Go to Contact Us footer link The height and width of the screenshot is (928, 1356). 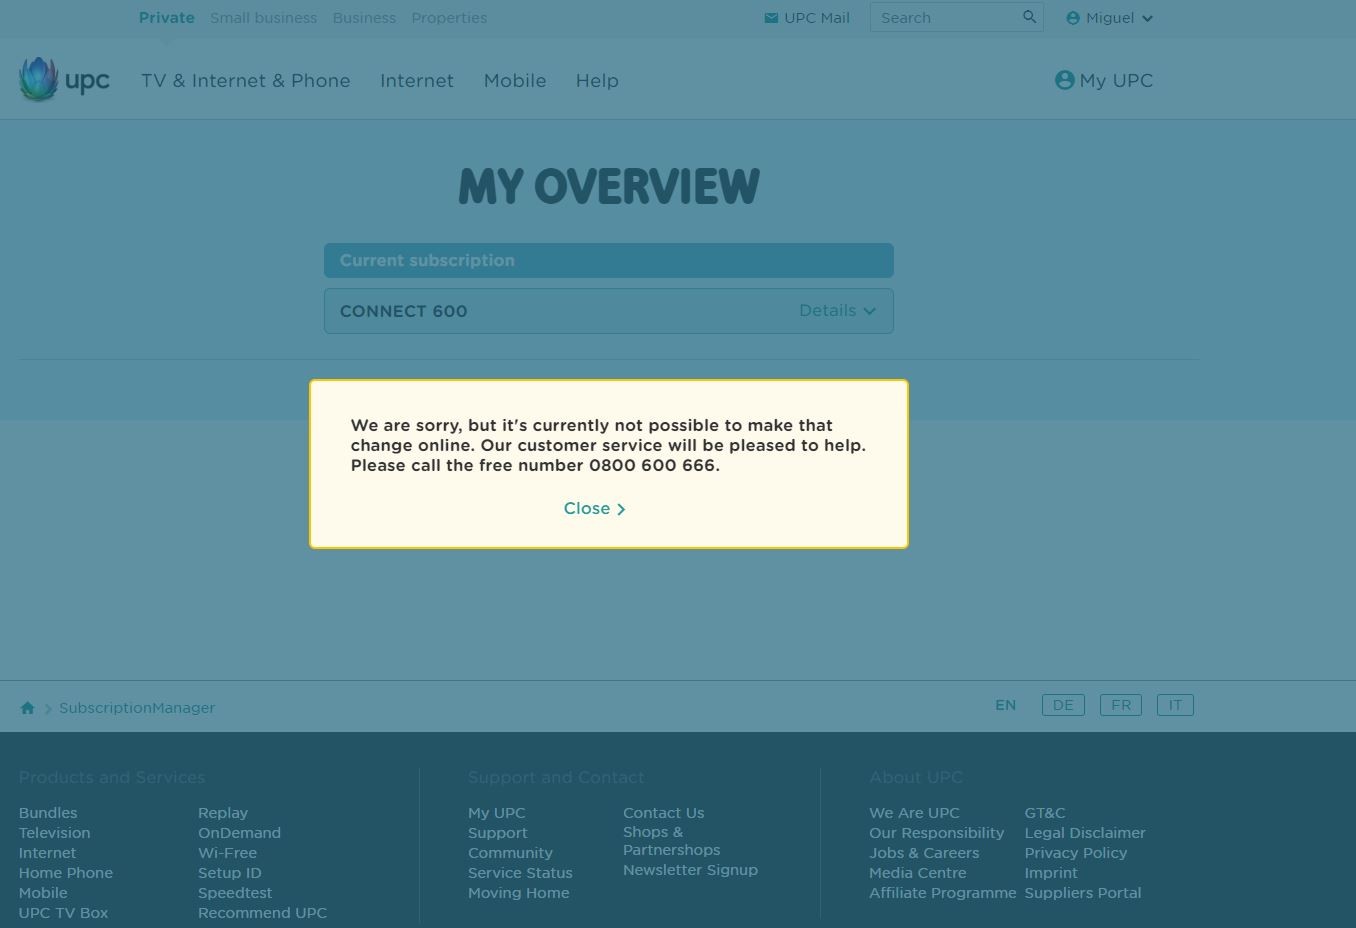tap(663, 813)
